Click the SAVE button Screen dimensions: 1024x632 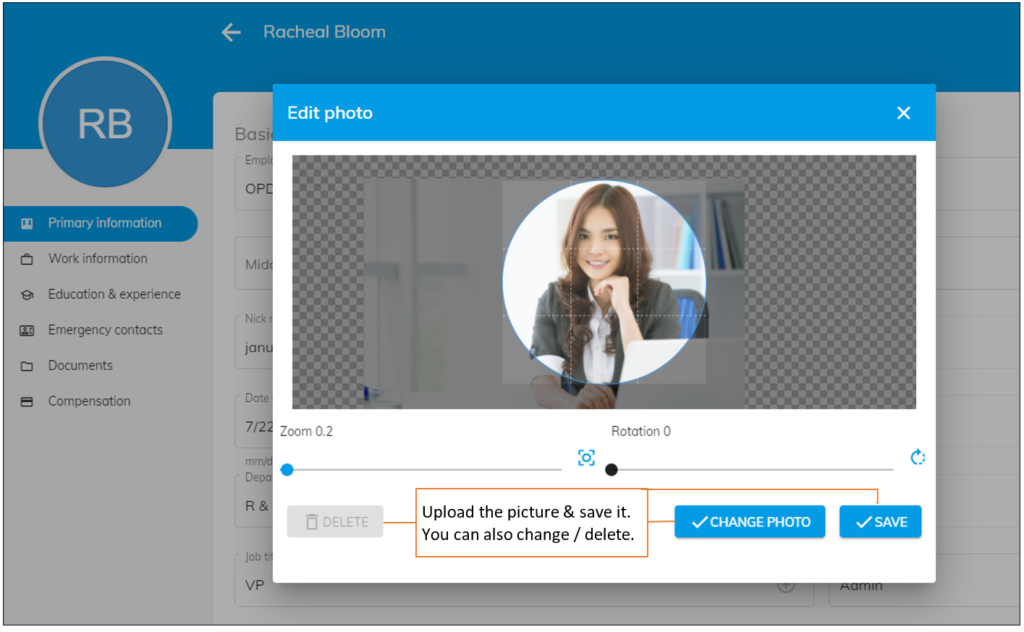880,521
